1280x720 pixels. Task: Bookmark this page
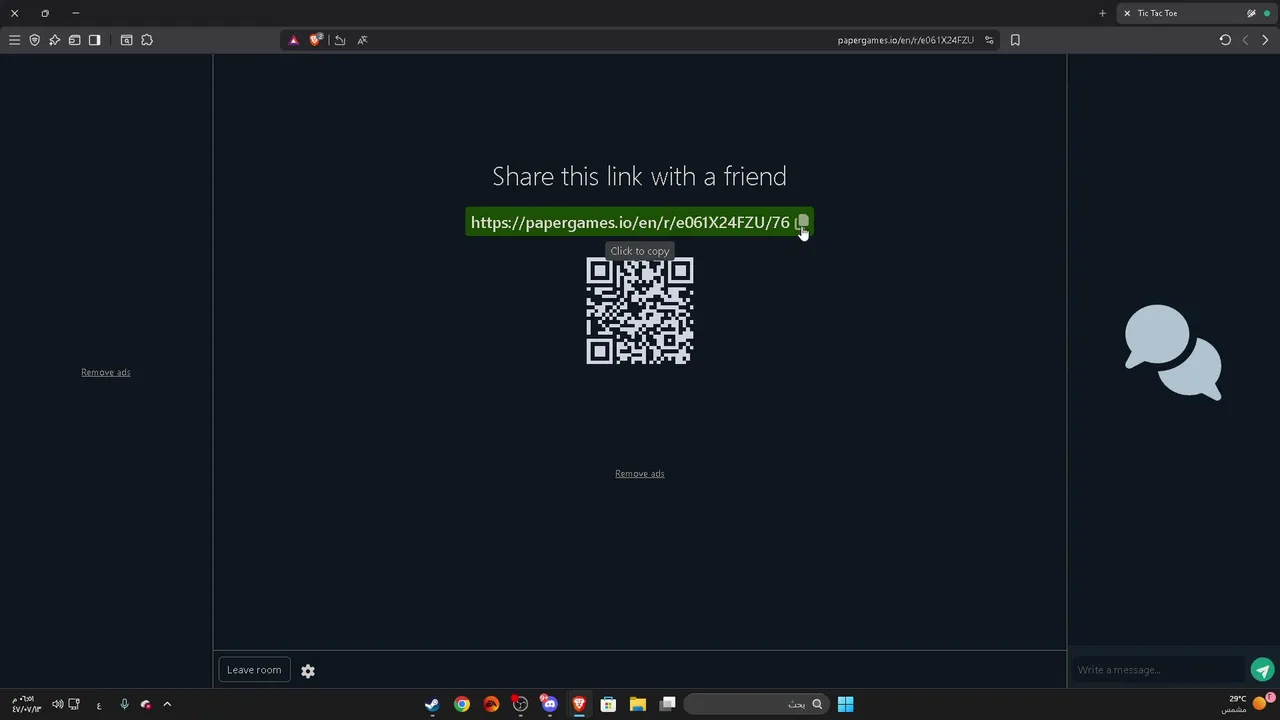tap(1015, 40)
